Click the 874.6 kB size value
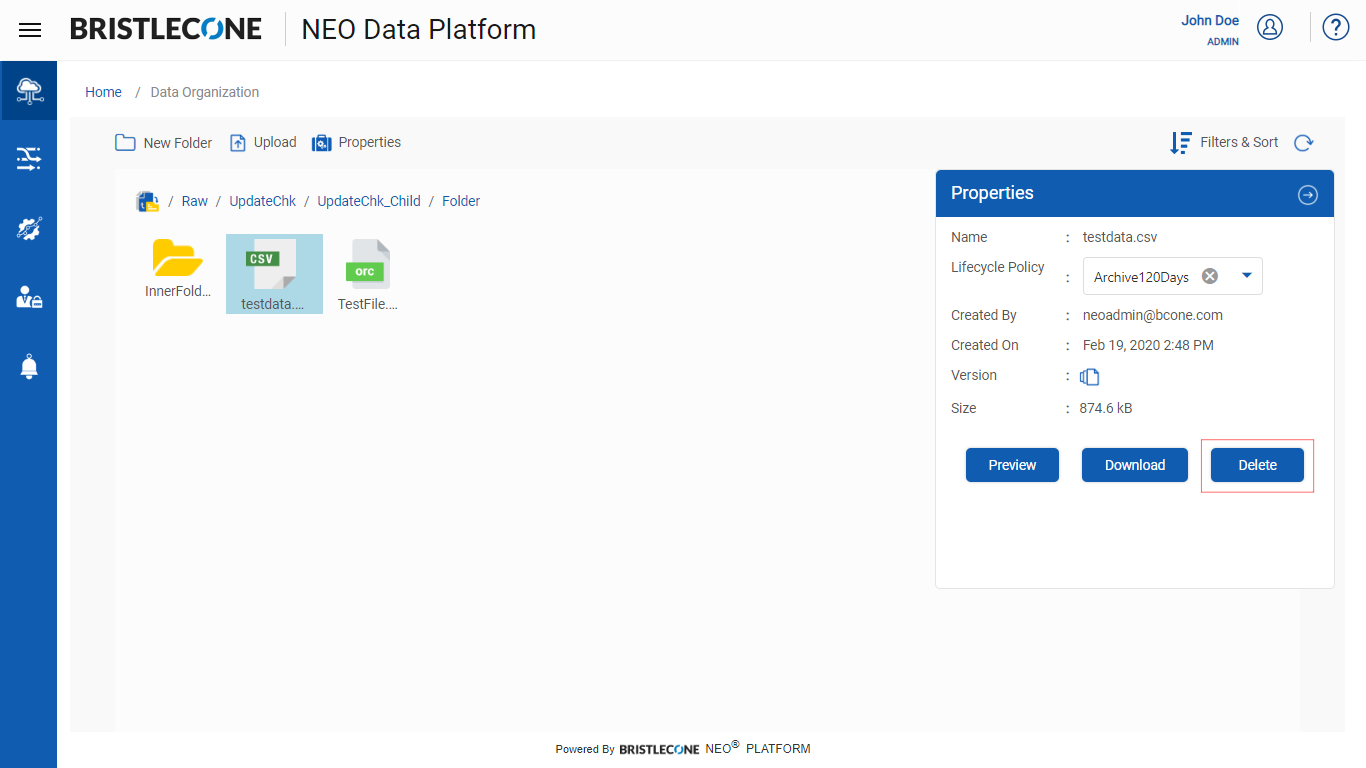The height and width of the screenshot is (768, 1366). pyautogui.click(x=1106, y=408)
